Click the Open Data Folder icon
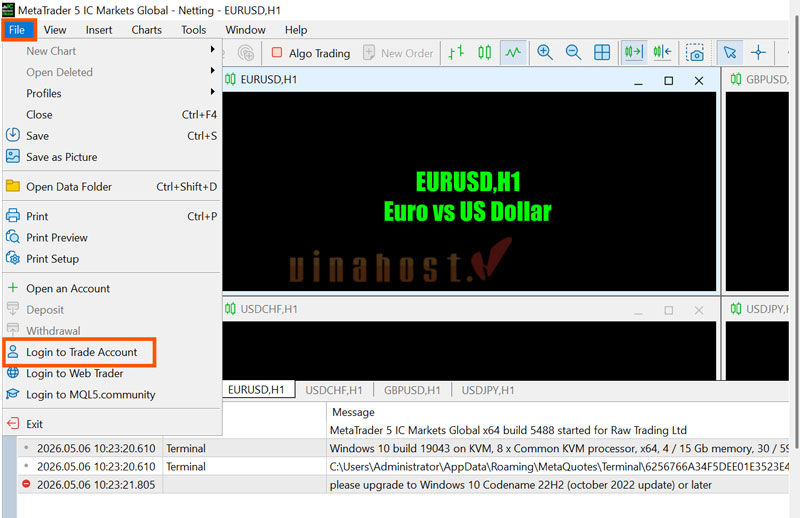 pyautogui.click(x=13, y=186)
